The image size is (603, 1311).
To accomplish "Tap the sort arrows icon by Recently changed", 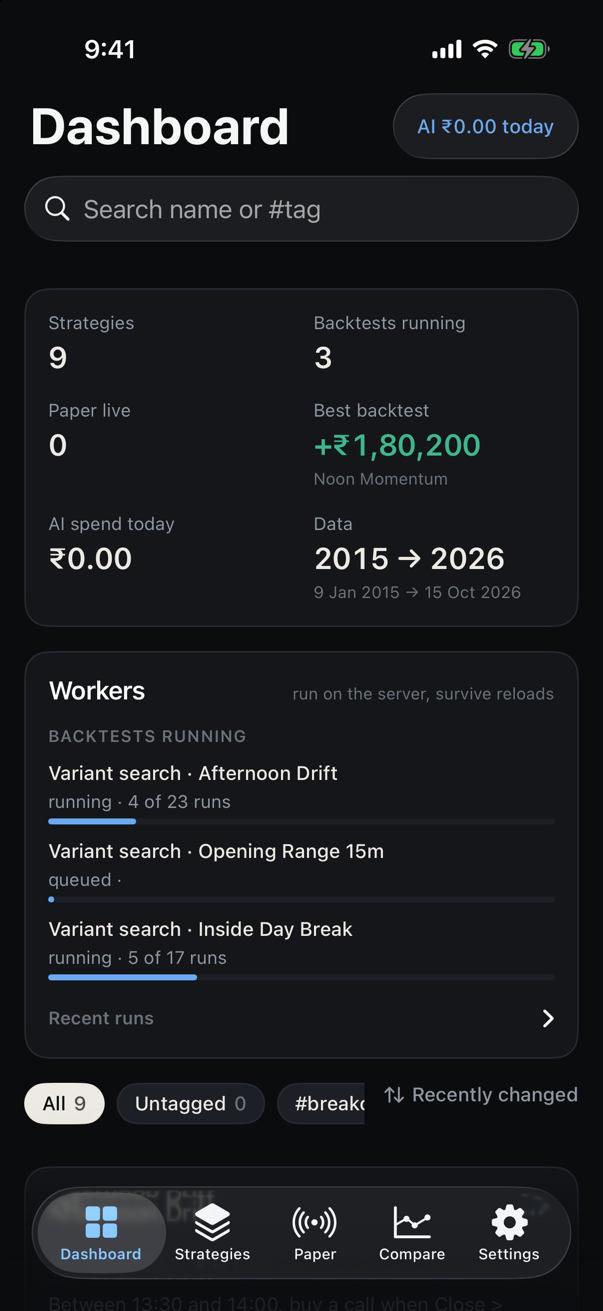I will (394, 1095).
